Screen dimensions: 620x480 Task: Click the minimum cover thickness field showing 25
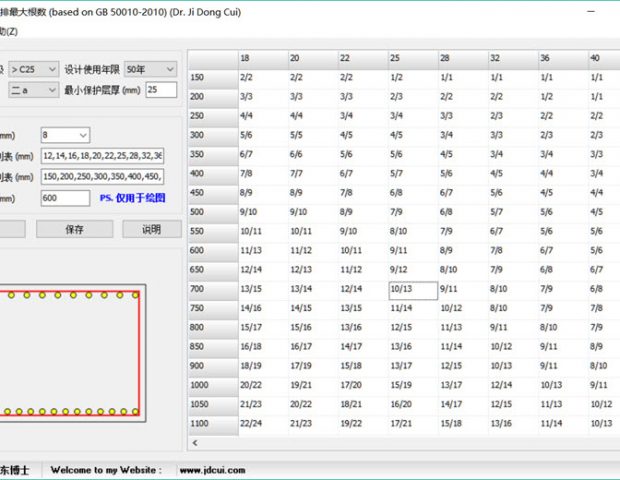[x=160, y=90]
